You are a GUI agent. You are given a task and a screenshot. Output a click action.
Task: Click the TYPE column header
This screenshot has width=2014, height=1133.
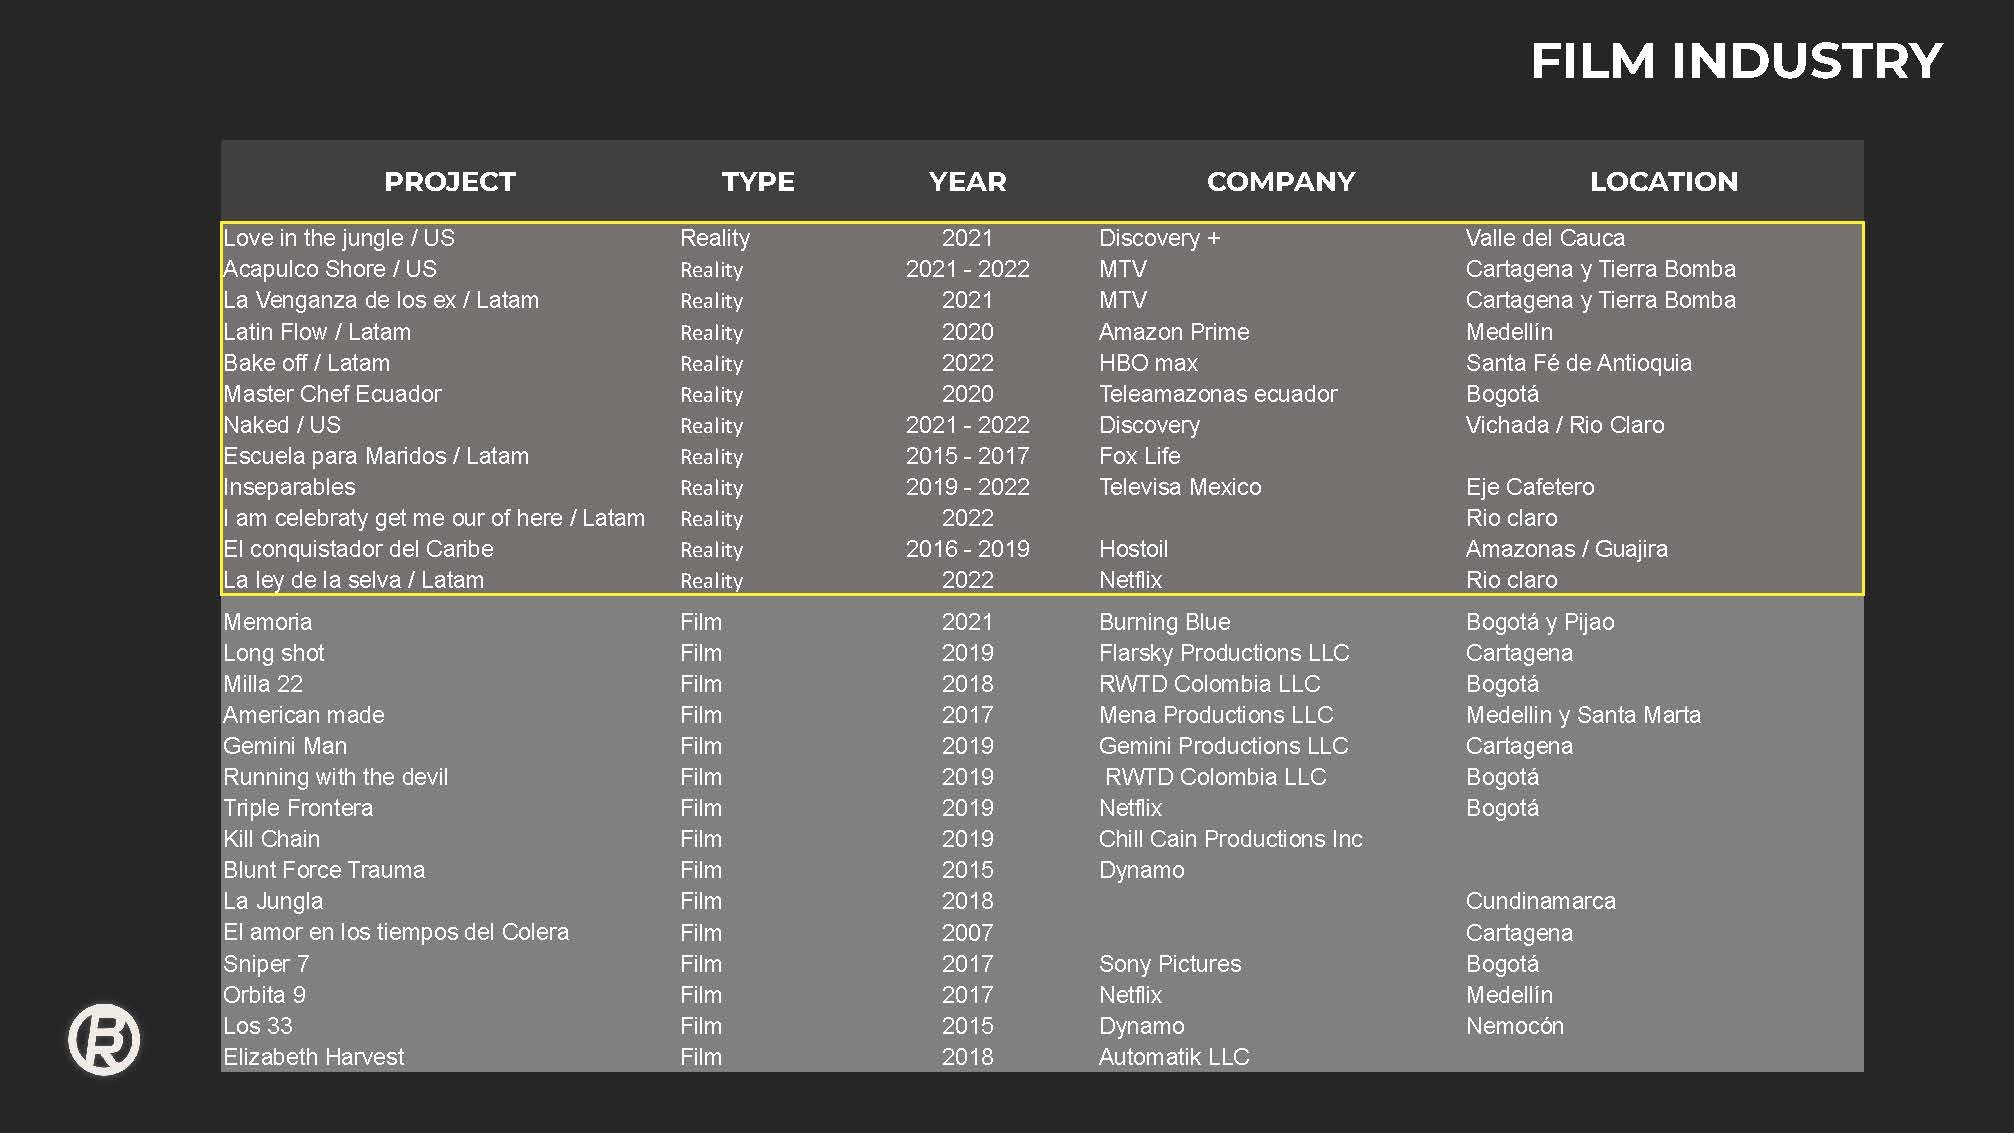tap(758, 182)
